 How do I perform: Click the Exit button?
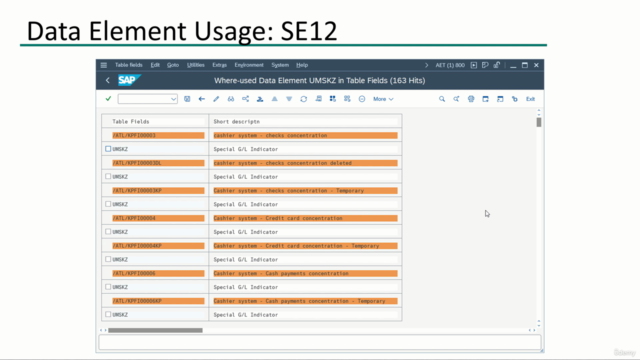tap(530, 99)
